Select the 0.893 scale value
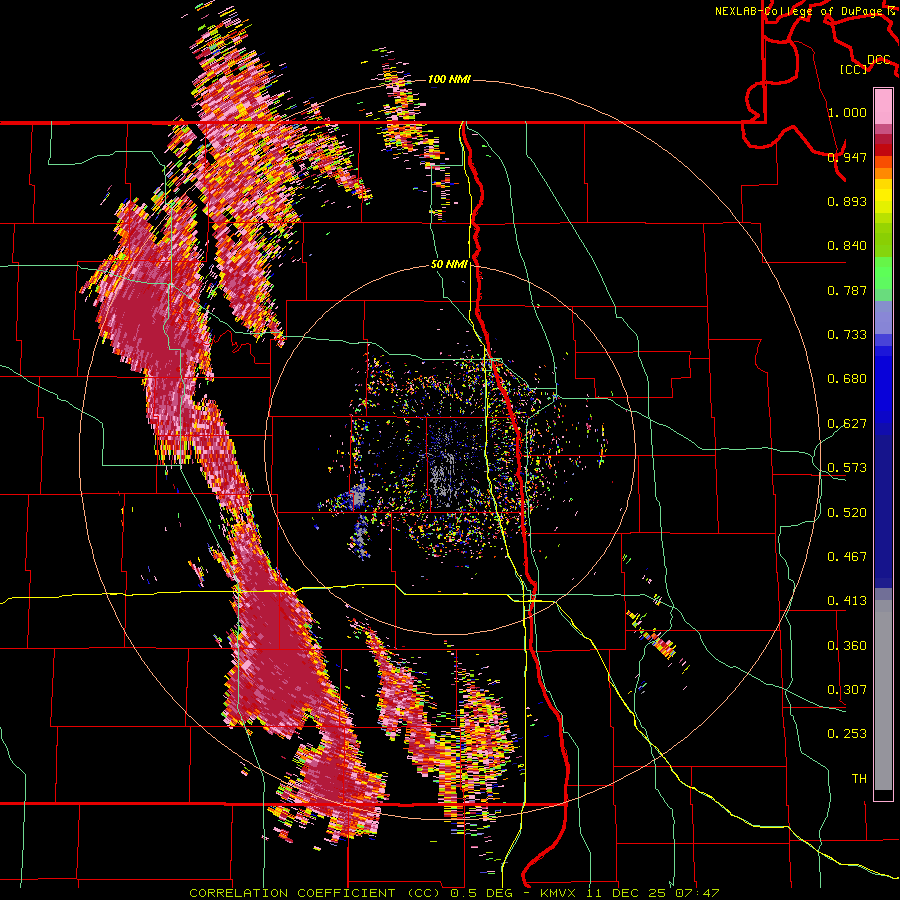900x900 pixels. [x=847, y=201]
